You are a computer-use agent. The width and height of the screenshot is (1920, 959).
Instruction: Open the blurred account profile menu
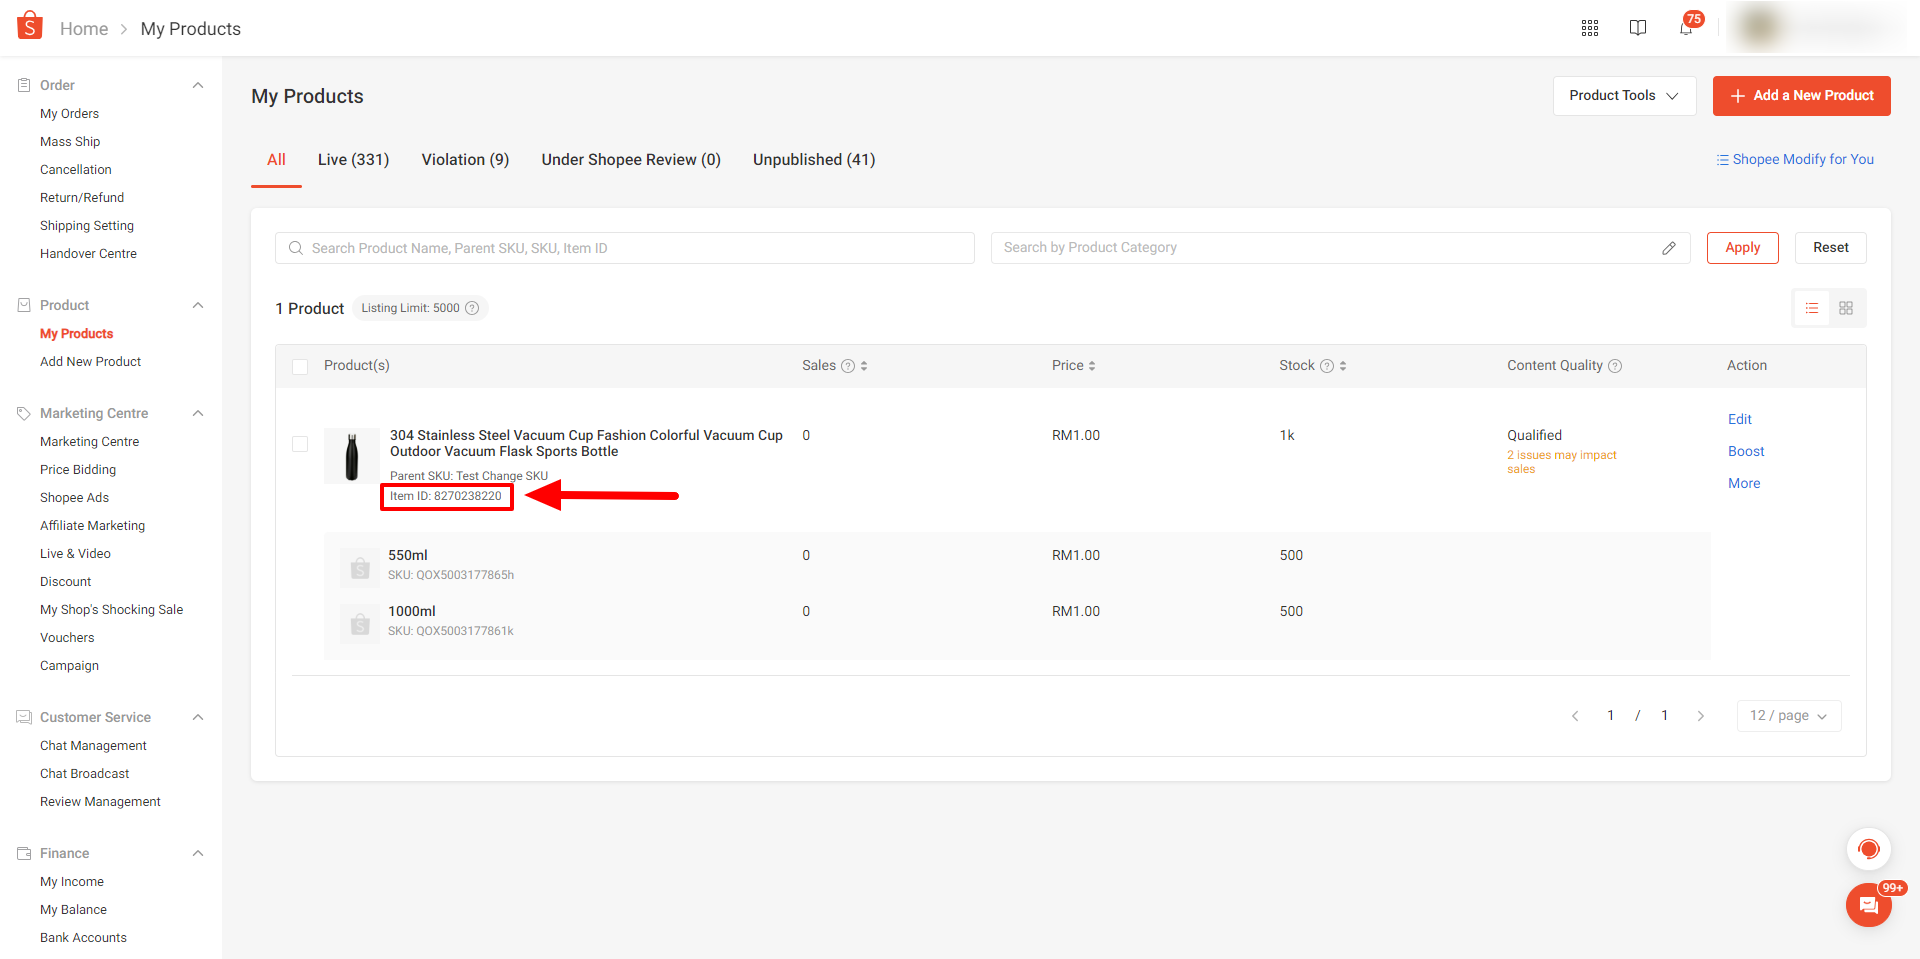[1818, 28]
